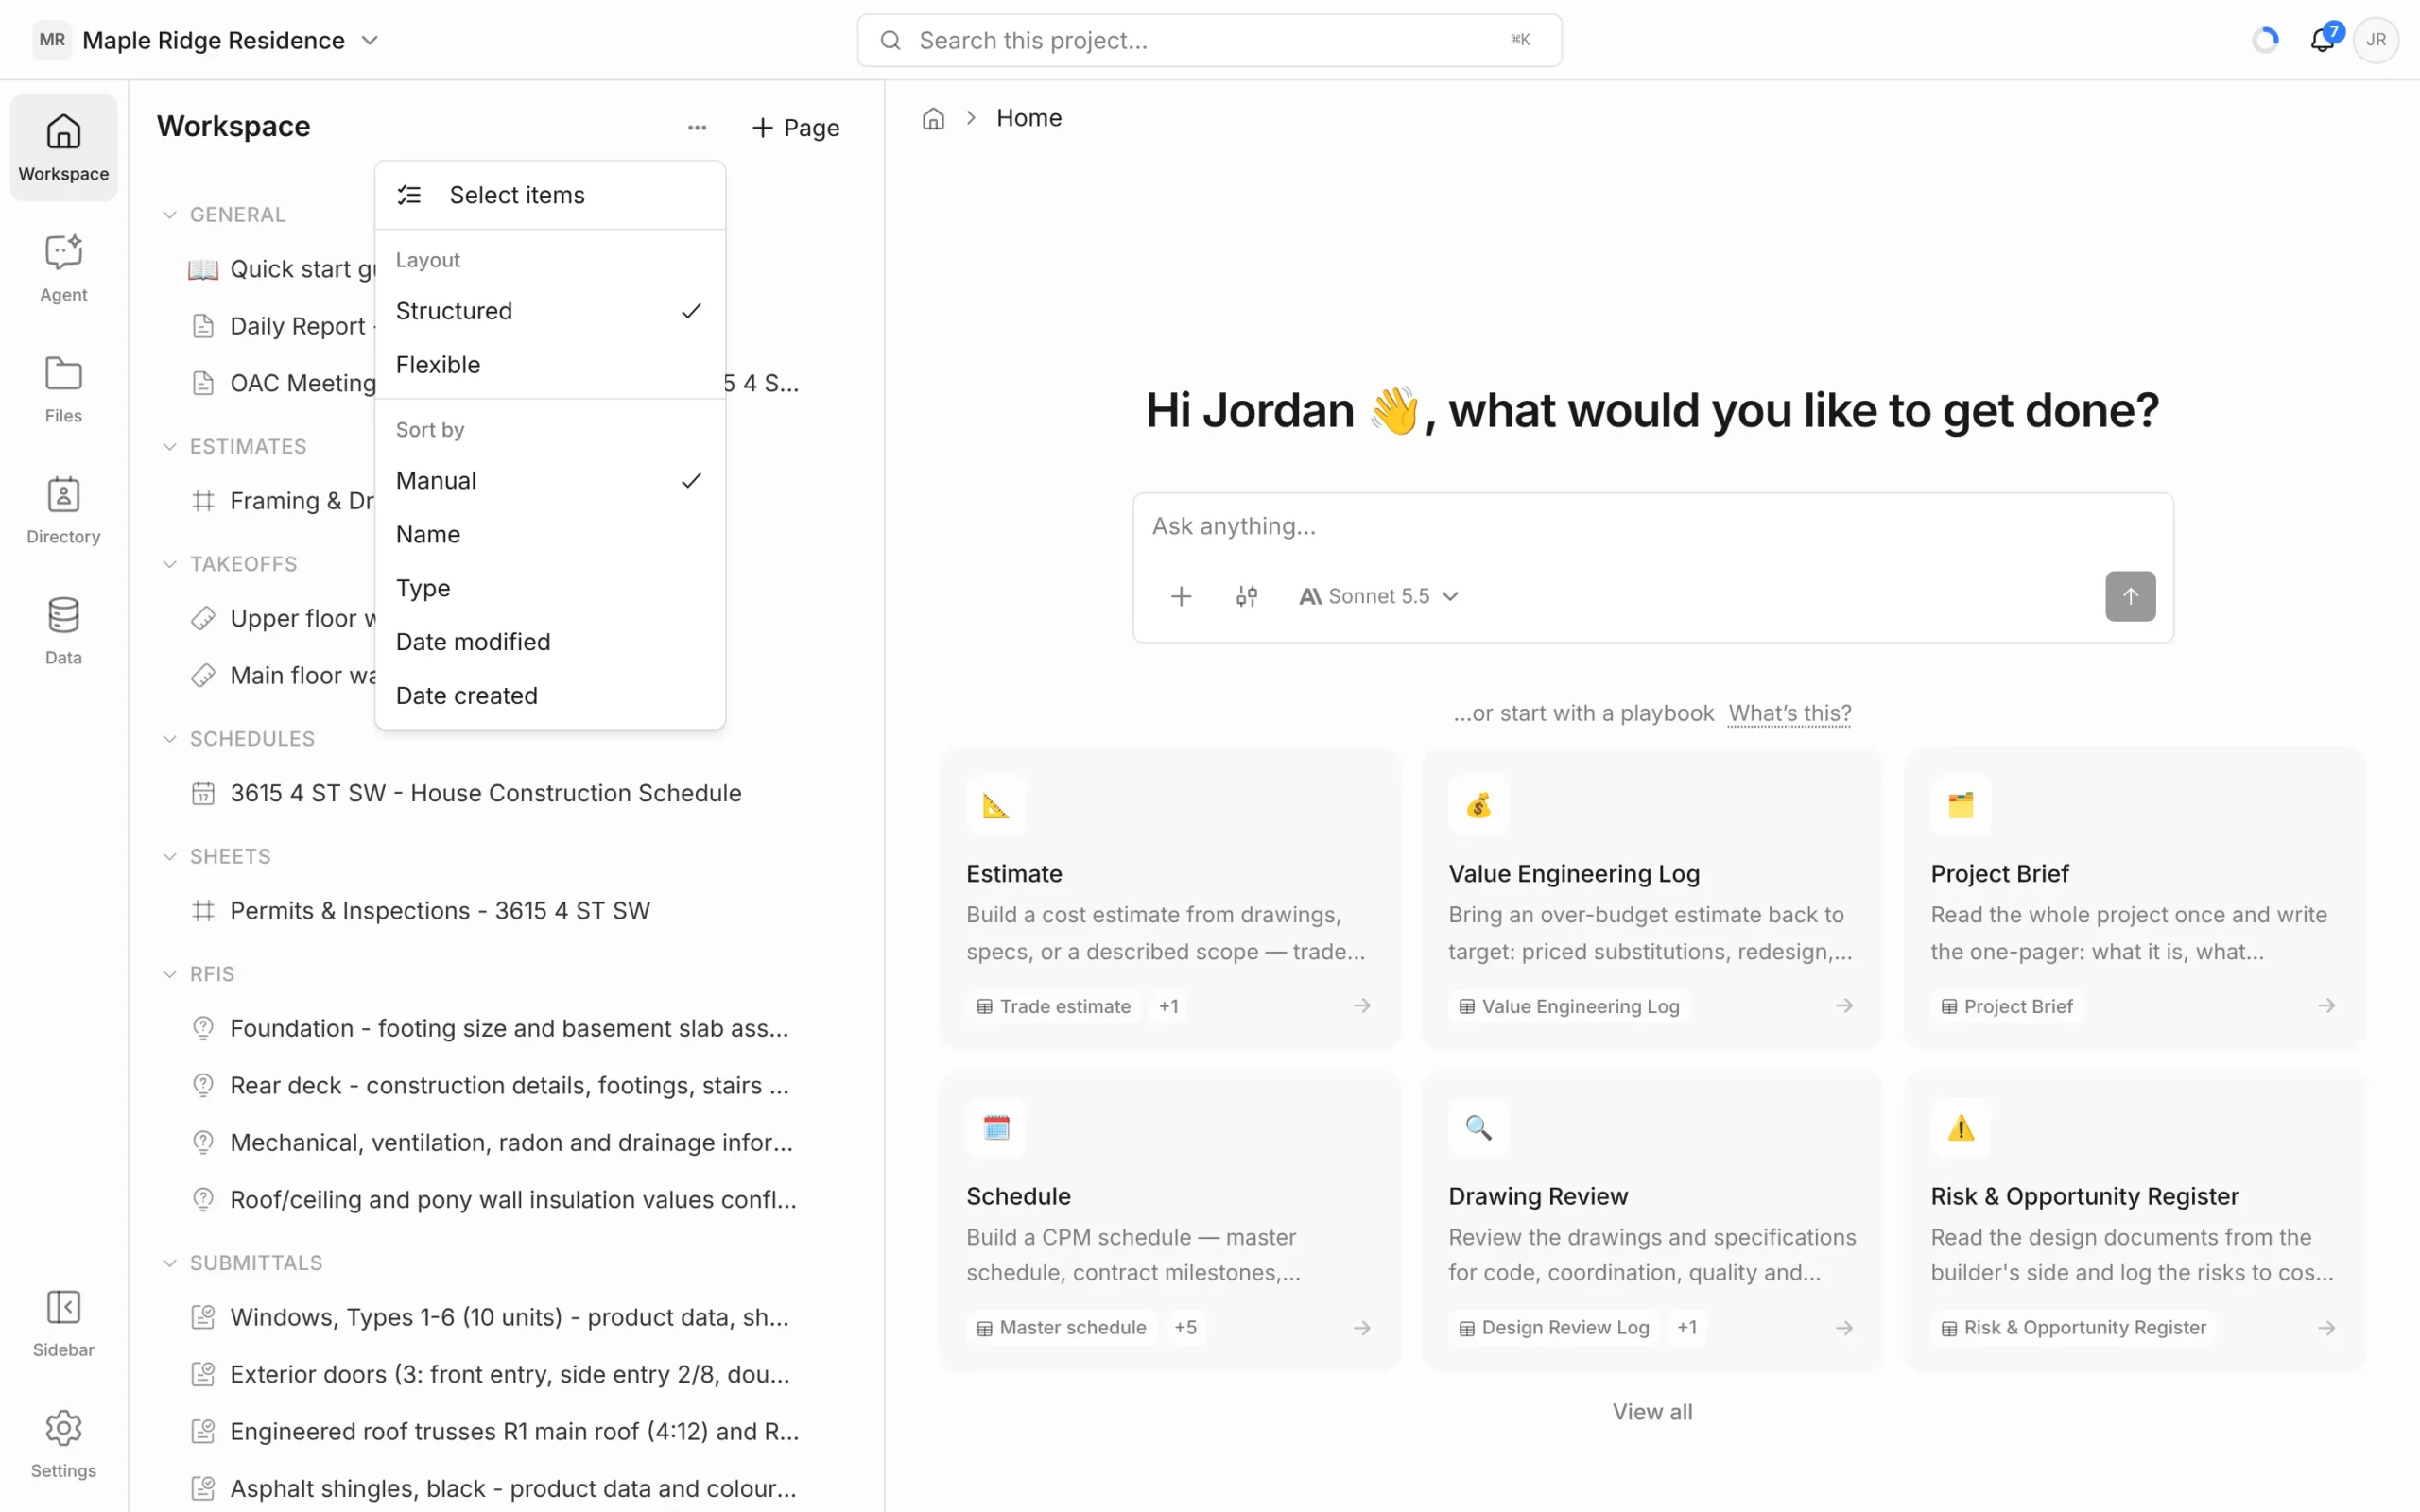2420x1512 pixels.
Task: Open the Value Engineering Log playbook card
Action: (1652, 899)
